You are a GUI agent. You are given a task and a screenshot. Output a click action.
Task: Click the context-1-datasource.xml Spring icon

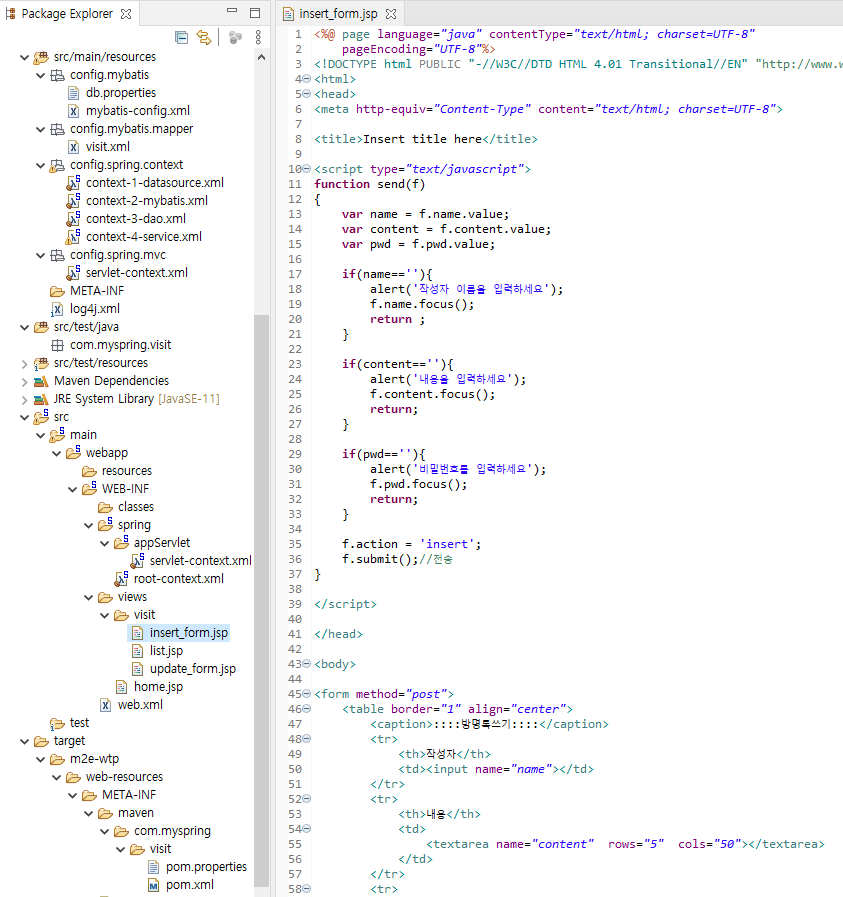point(73,182)
